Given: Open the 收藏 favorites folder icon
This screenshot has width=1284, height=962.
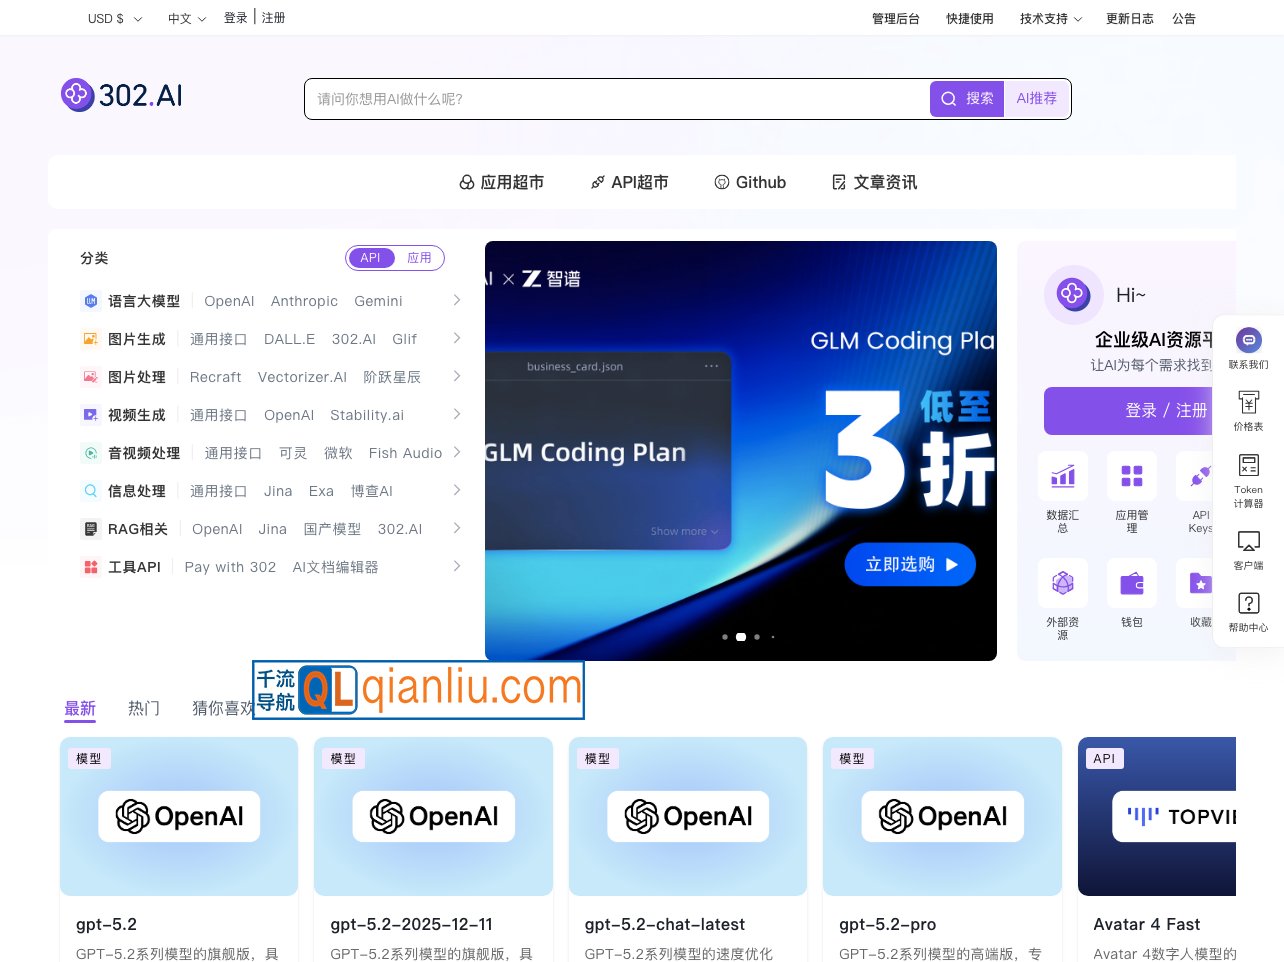Looking at the screenshot, I should (x=1198, y=583).
